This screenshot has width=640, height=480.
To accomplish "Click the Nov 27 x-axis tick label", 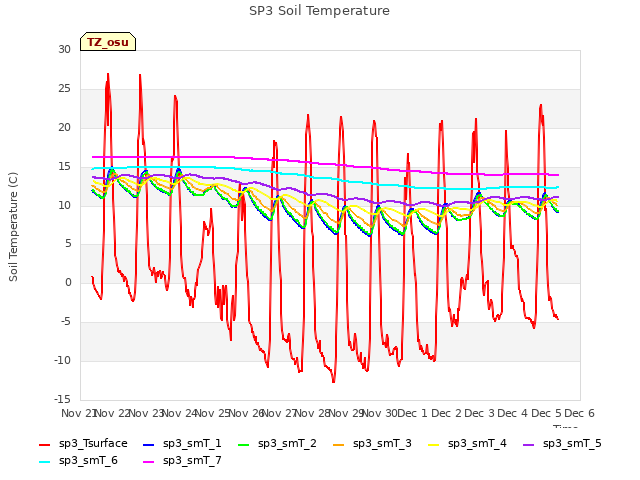I will [x=279, y=413].
